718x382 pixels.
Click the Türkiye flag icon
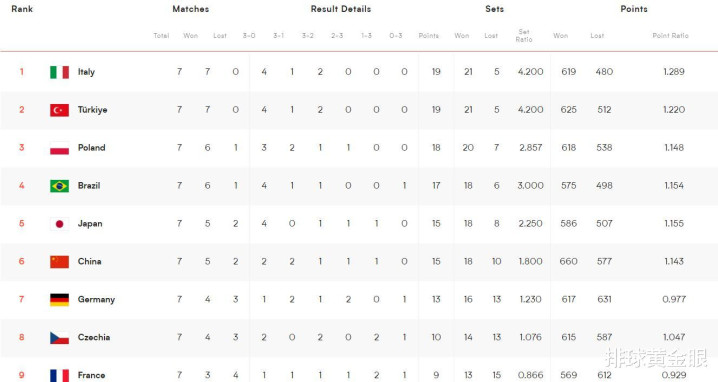click(60, 110)
